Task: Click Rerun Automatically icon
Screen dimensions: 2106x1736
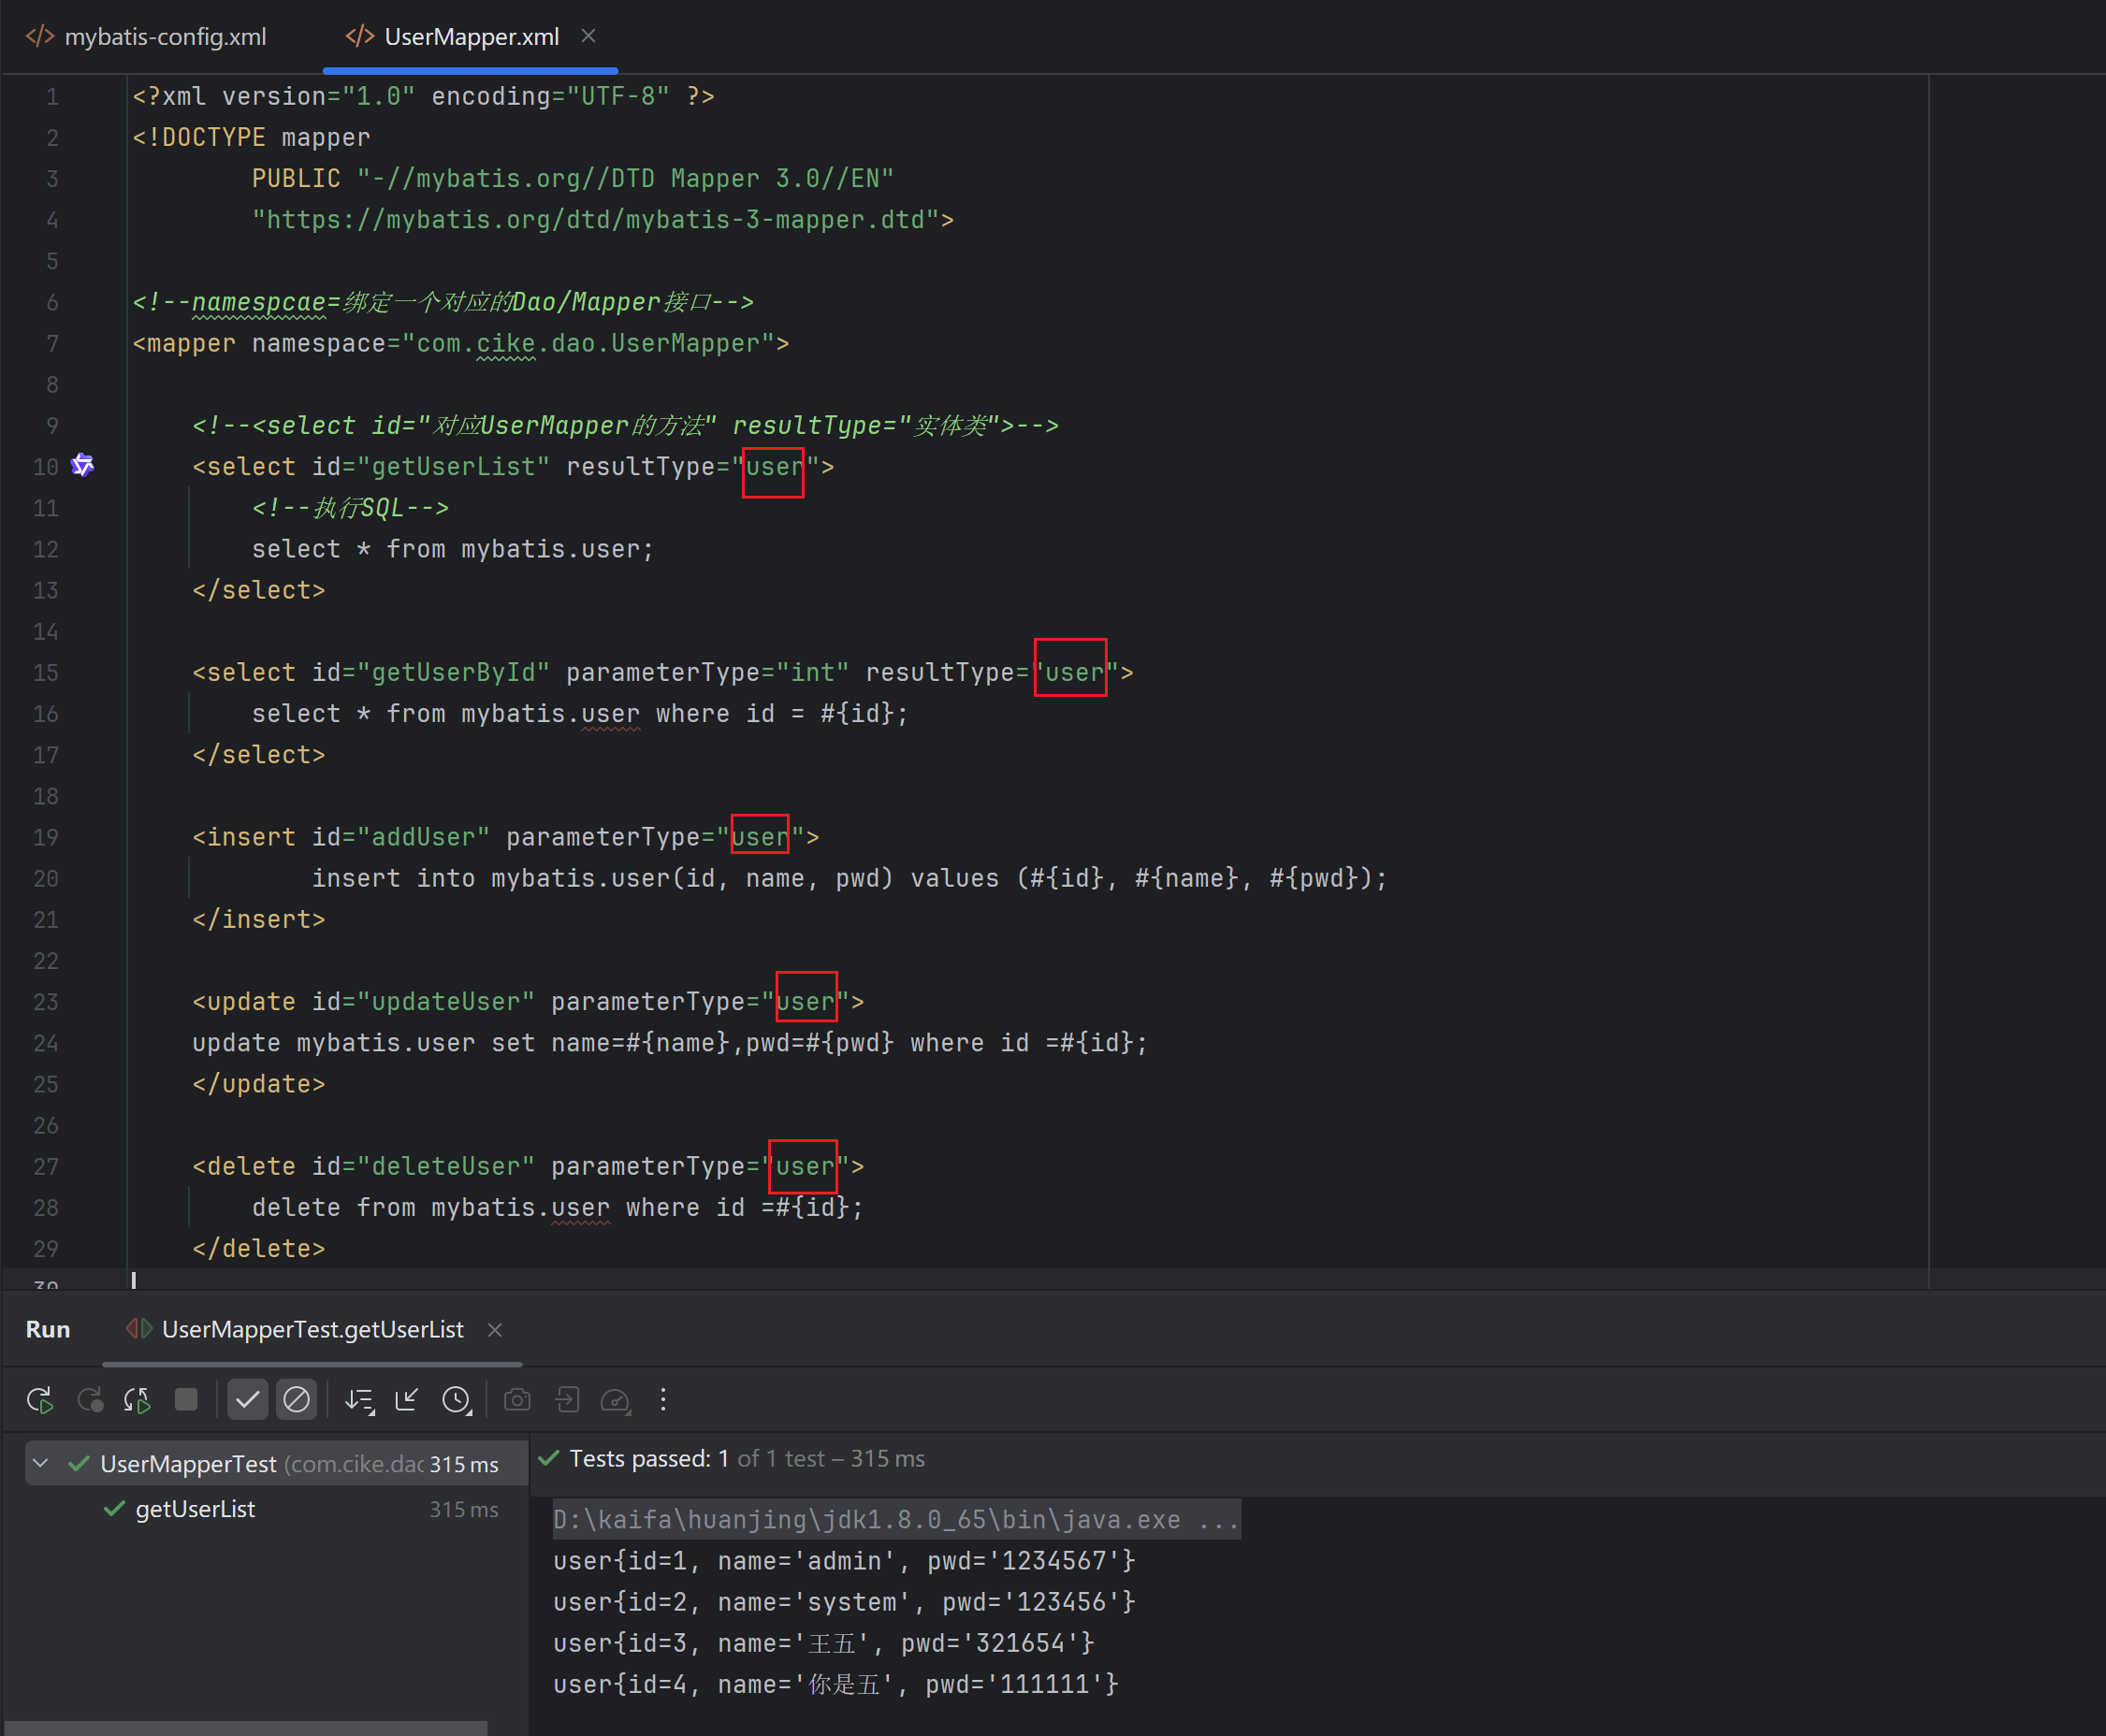Action: pos(137,1400)
